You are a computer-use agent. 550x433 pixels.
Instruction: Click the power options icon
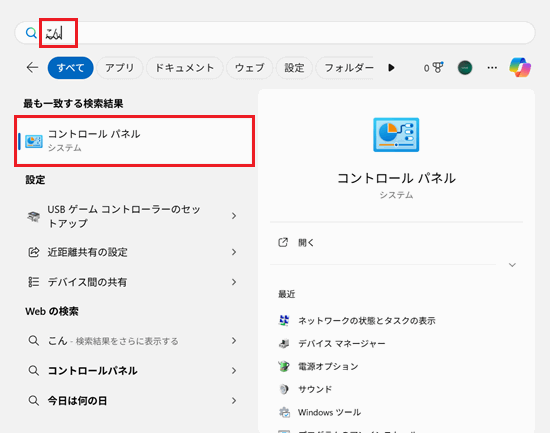(x=284, y=366)
